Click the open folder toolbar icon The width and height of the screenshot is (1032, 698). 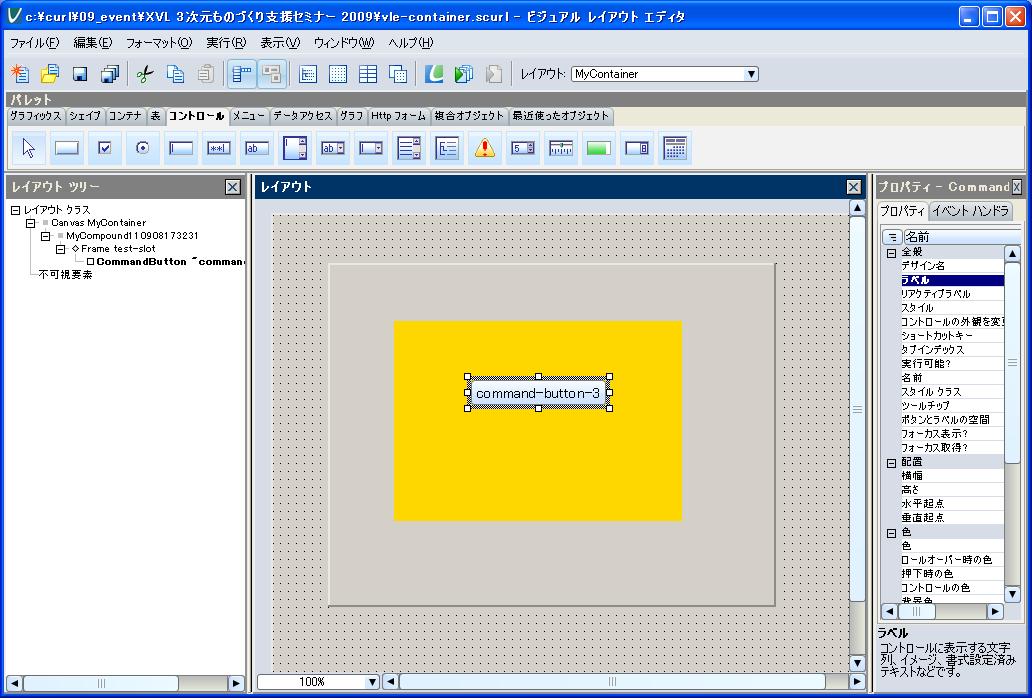coord(49,74)
